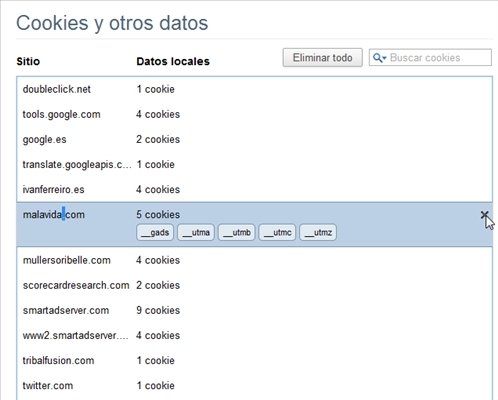Screen dimensions: 498x400
Task: Select the mullersoribelle.com site row
Action: point(254,260)
